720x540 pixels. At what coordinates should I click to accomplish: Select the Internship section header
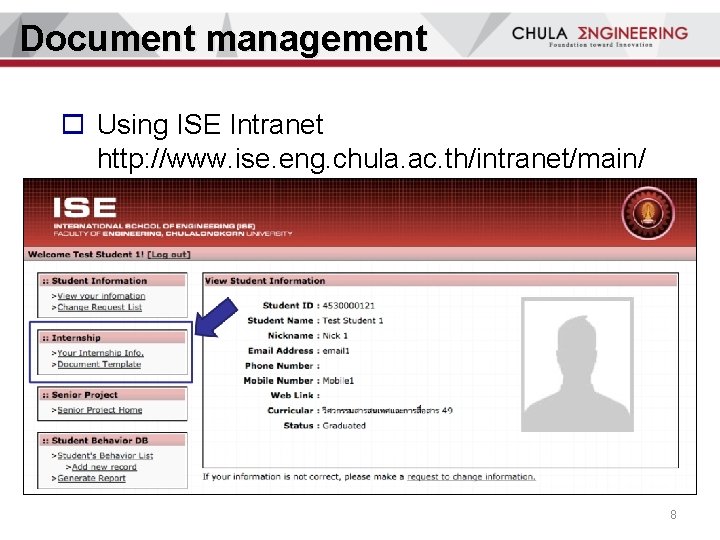click(x=112, y=338)
